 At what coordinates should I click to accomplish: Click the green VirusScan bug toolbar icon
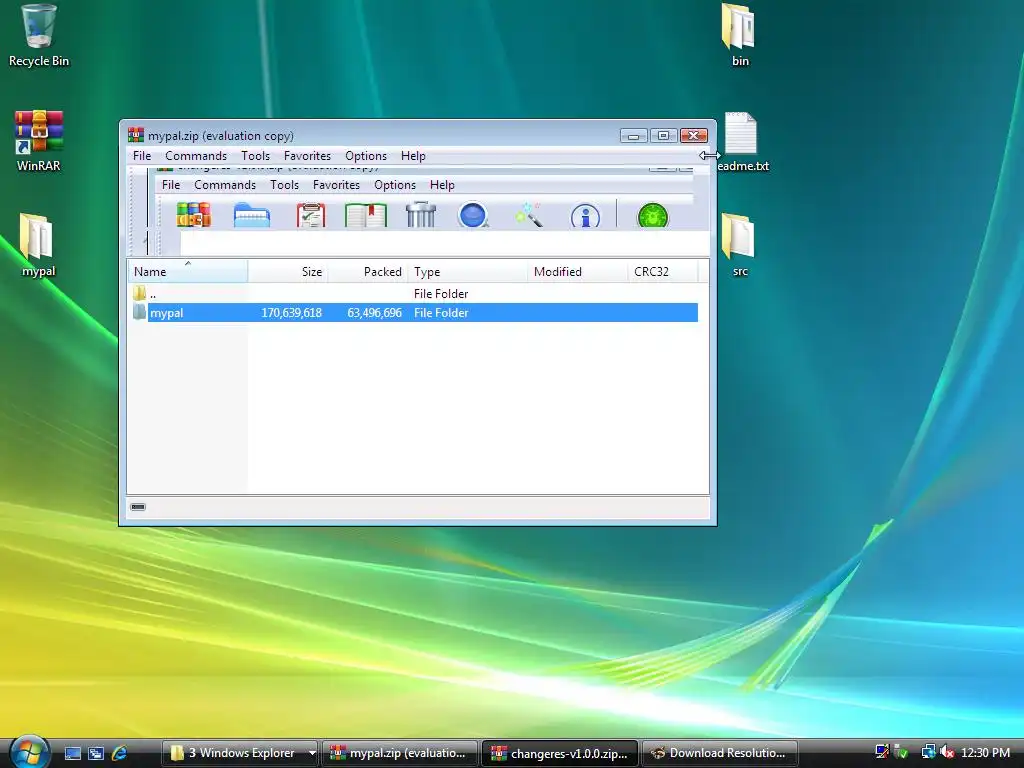pos(652,216)
